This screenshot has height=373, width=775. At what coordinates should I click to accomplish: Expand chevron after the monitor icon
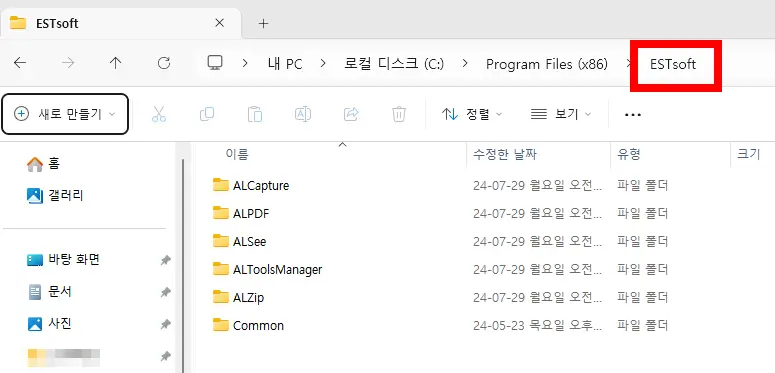tap(245, 64)
